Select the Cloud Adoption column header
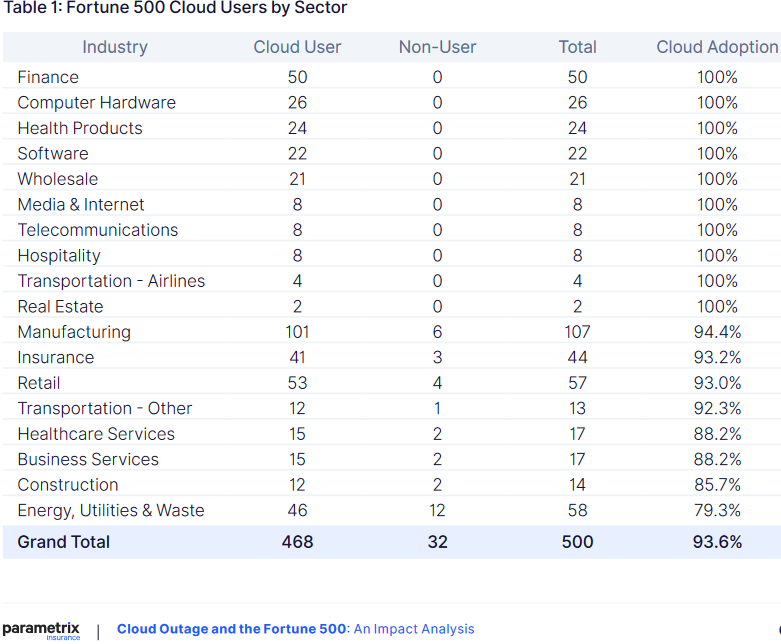The width and height of the screenshot is (781, 644). 716,47
